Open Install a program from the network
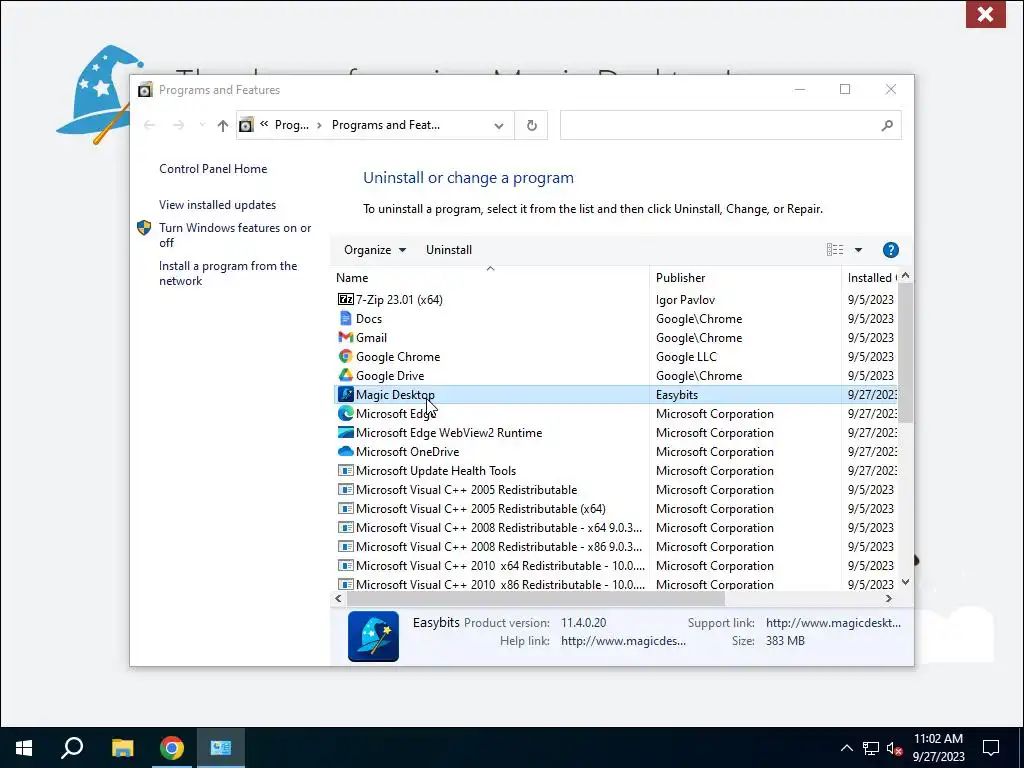The width and height of the screenshot is (1024, 768). [x=228, y=274]
